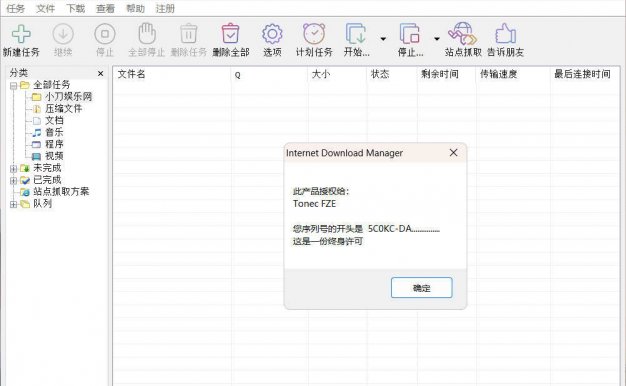Sort by 剩余时间 column header
626x386 pixels.
[x=446, y=75]
